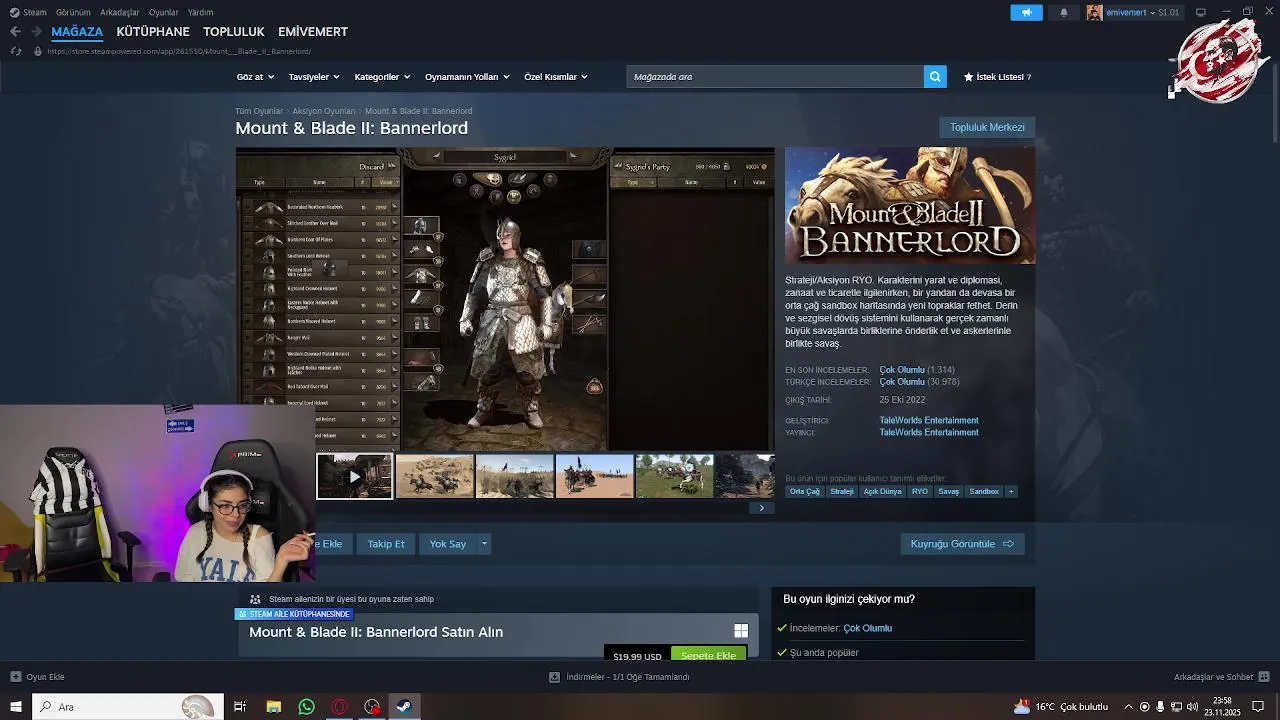1280x720 pixels.
Task: Click the Topluluk Merkezi button
Action: tap(987, 127)
